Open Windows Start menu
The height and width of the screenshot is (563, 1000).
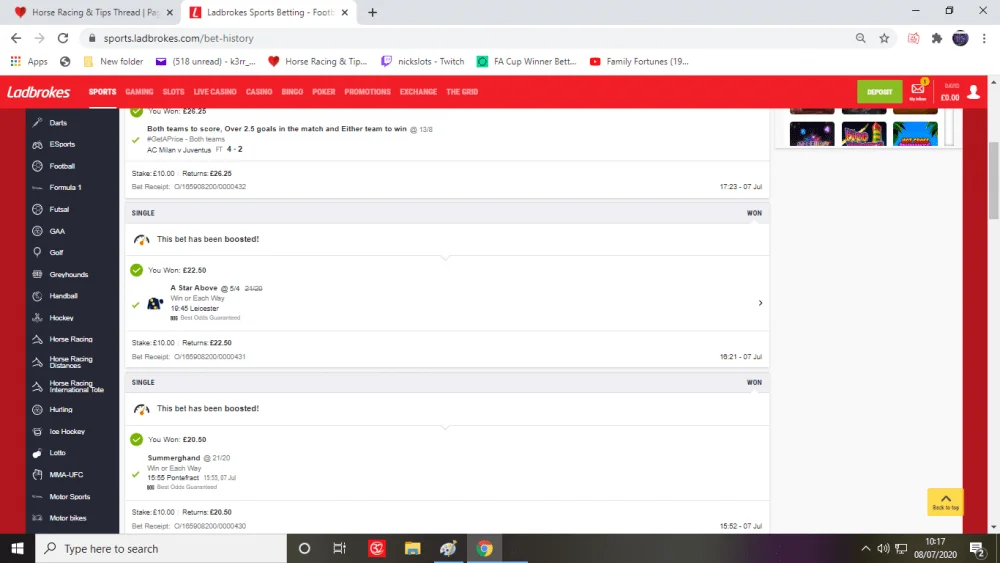tap(17, 548)
